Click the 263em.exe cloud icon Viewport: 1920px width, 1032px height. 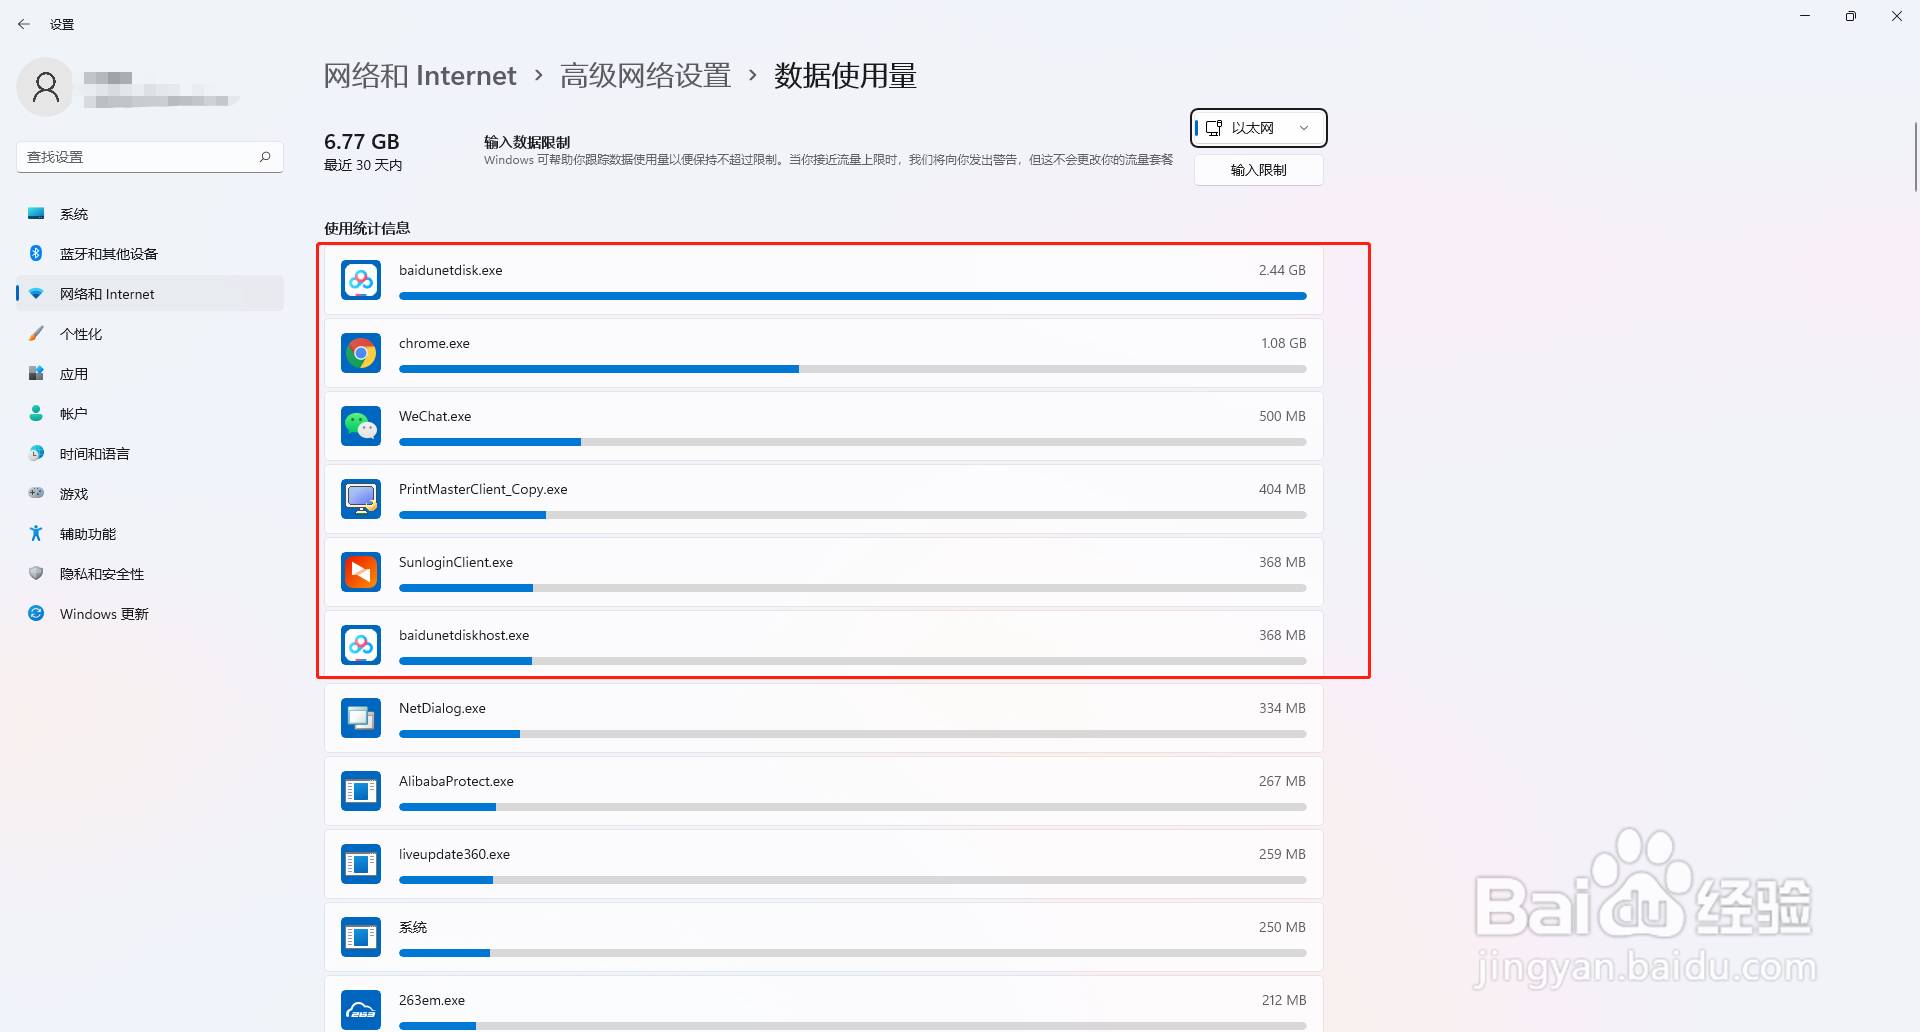tap(361, 1010)
